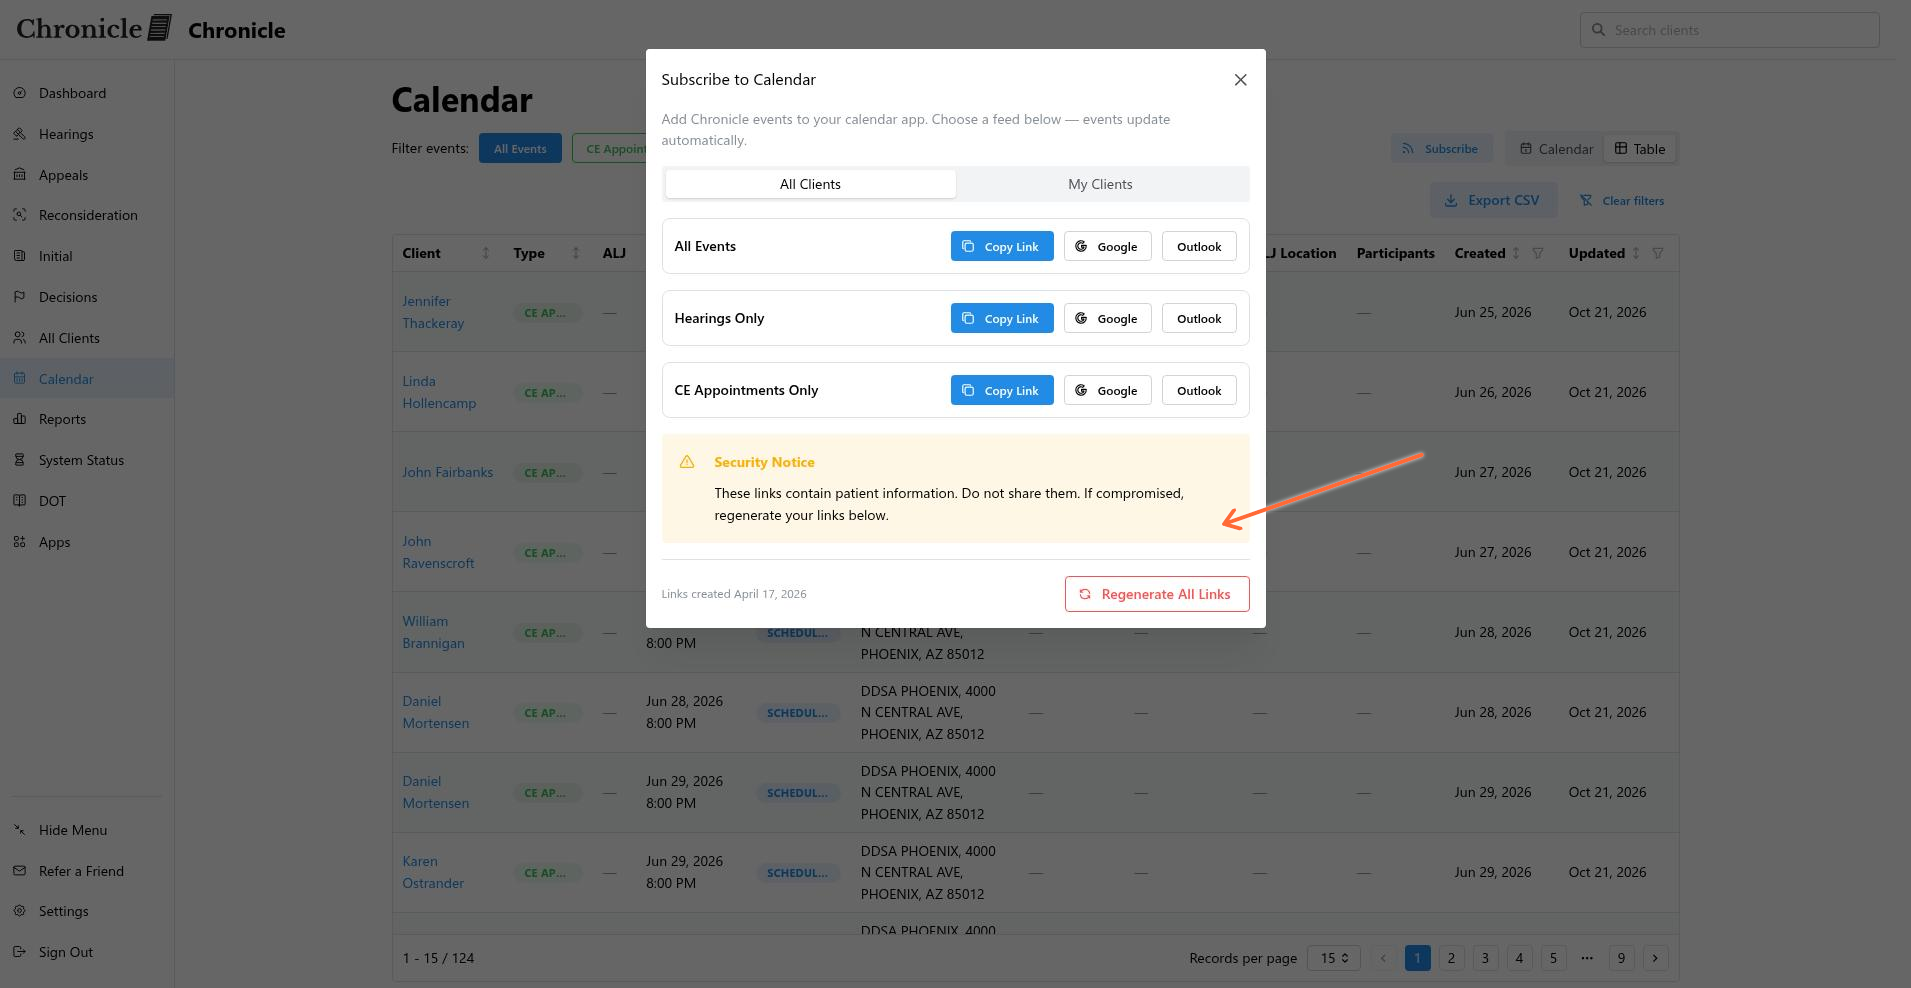Viewport: 1911px width, 988px height.
Task: Go to page 3
Action: (1485, 958)
